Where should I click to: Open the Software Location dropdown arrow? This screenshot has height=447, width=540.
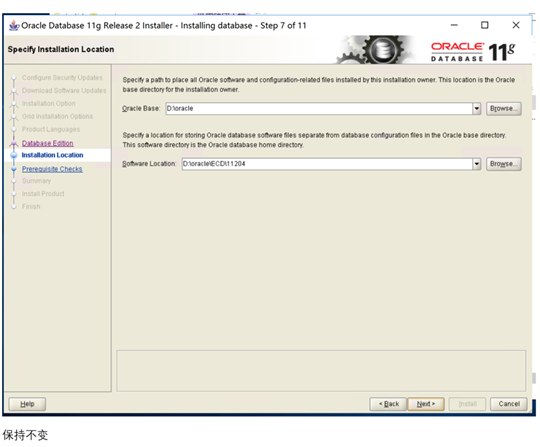point(476,164)
